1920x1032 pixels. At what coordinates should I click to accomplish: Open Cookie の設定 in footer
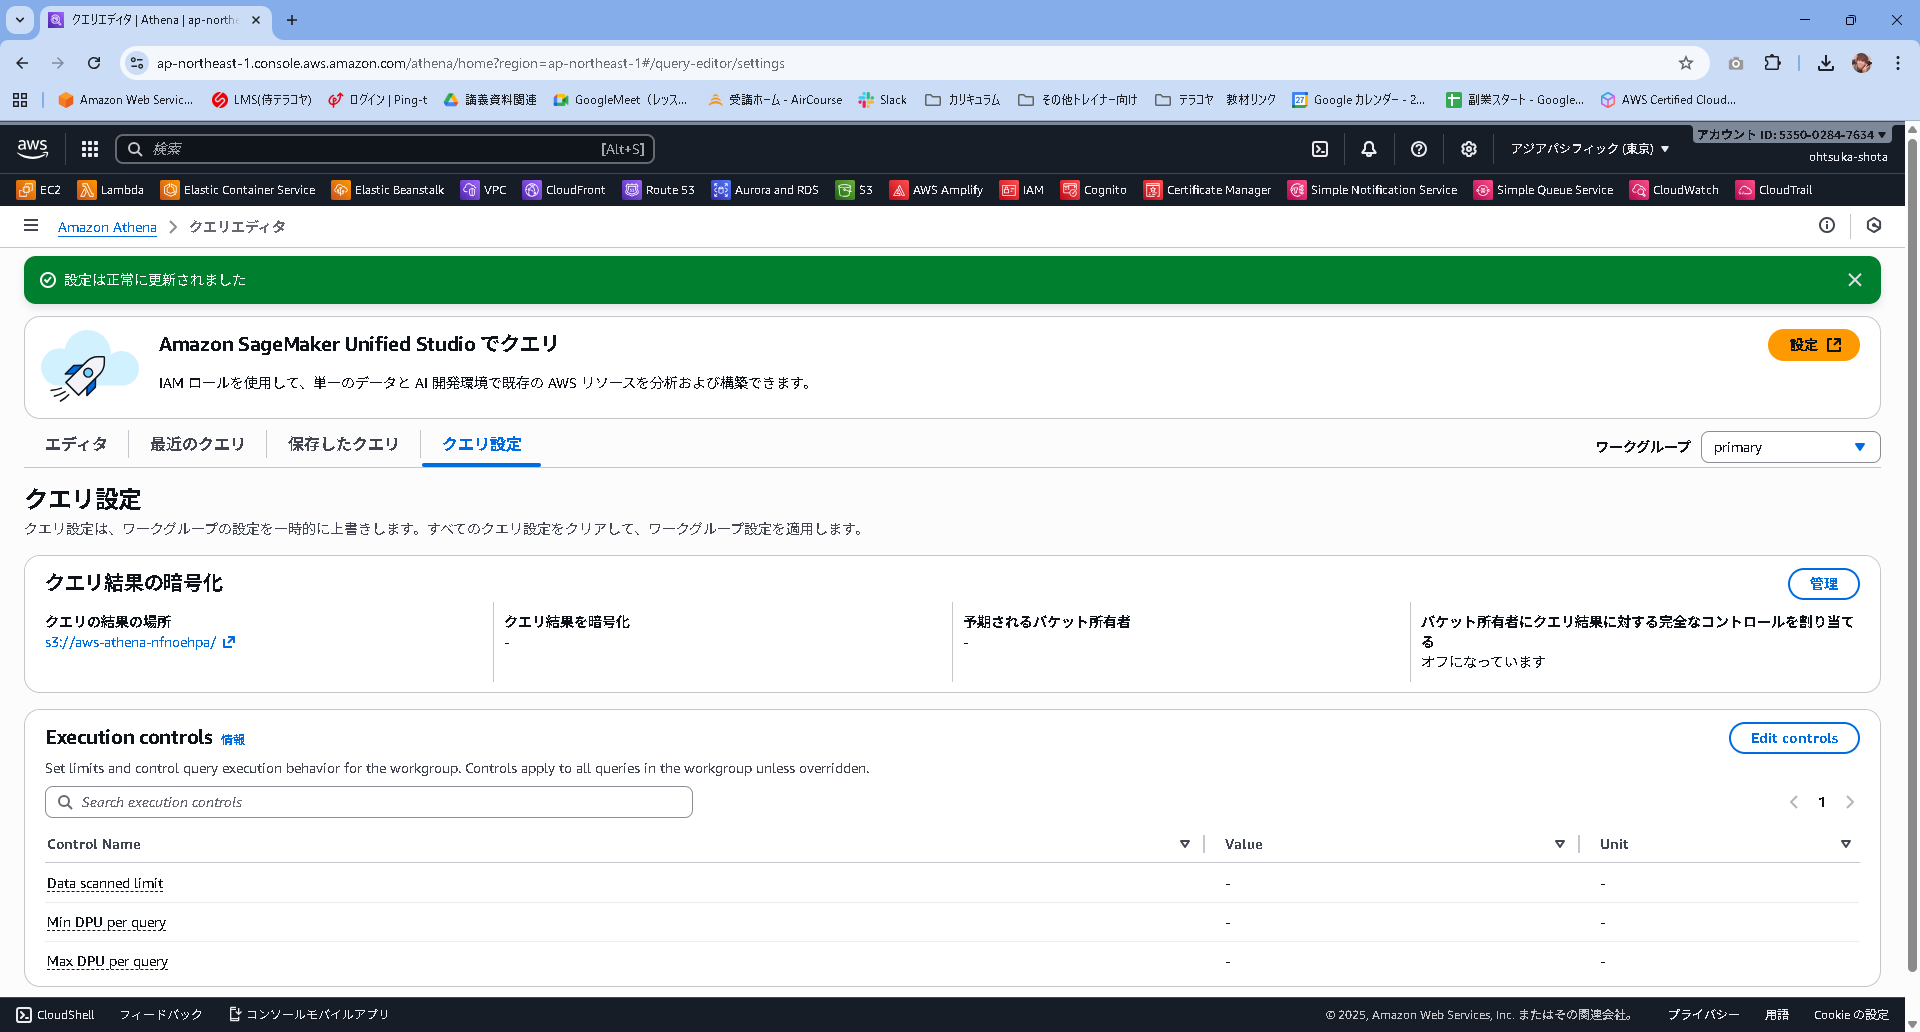1851,1014
